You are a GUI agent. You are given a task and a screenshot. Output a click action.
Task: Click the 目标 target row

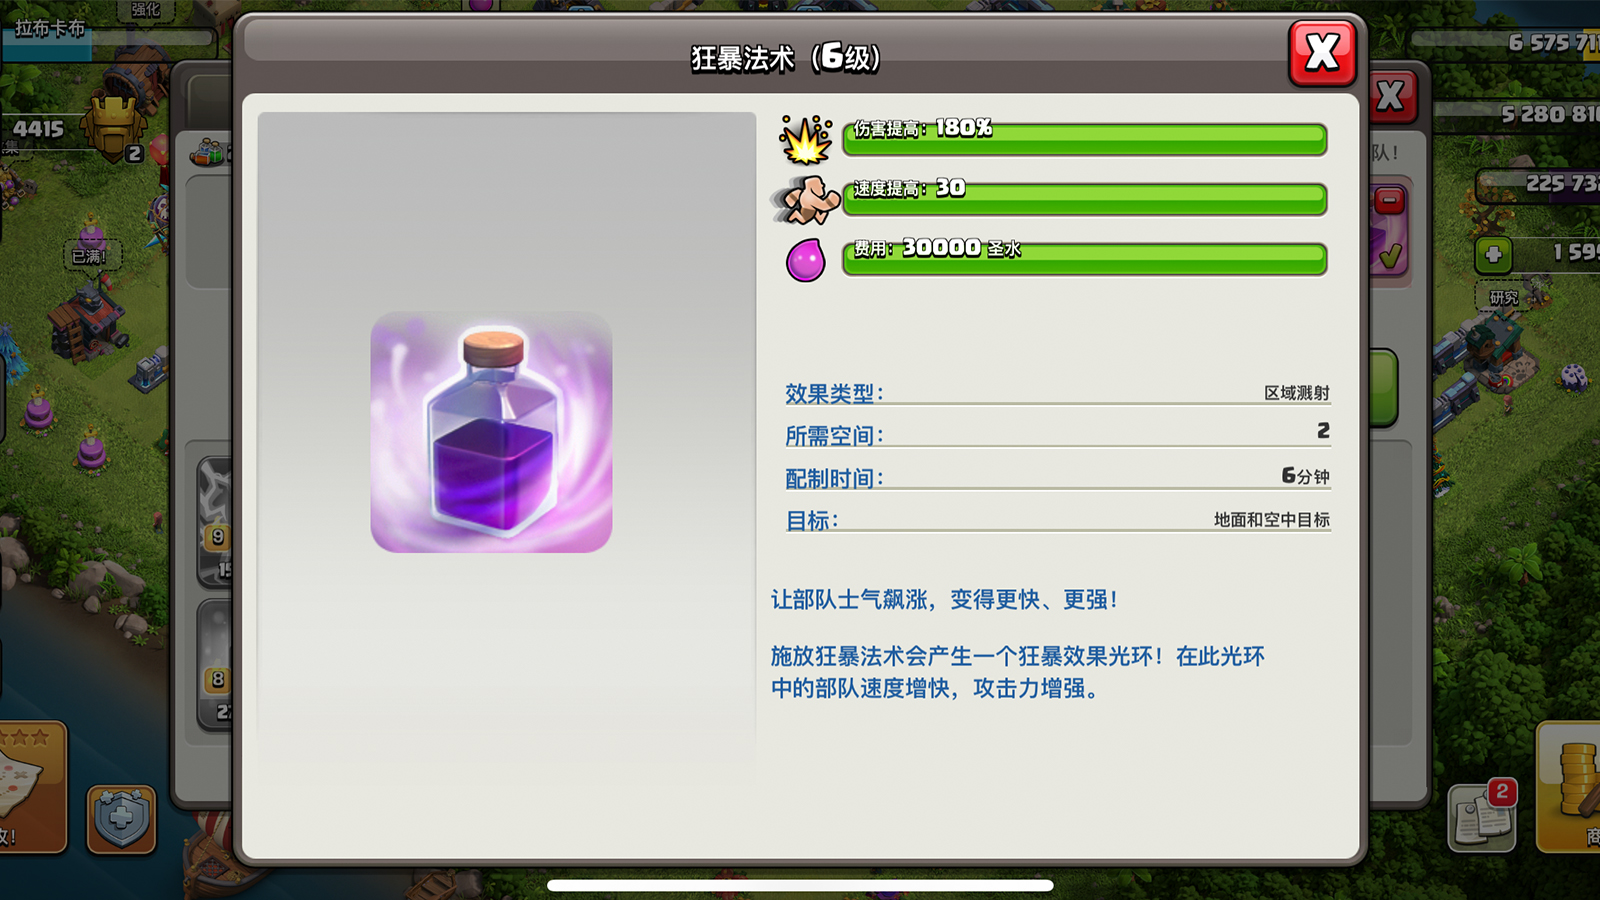tap(1057, 520)
